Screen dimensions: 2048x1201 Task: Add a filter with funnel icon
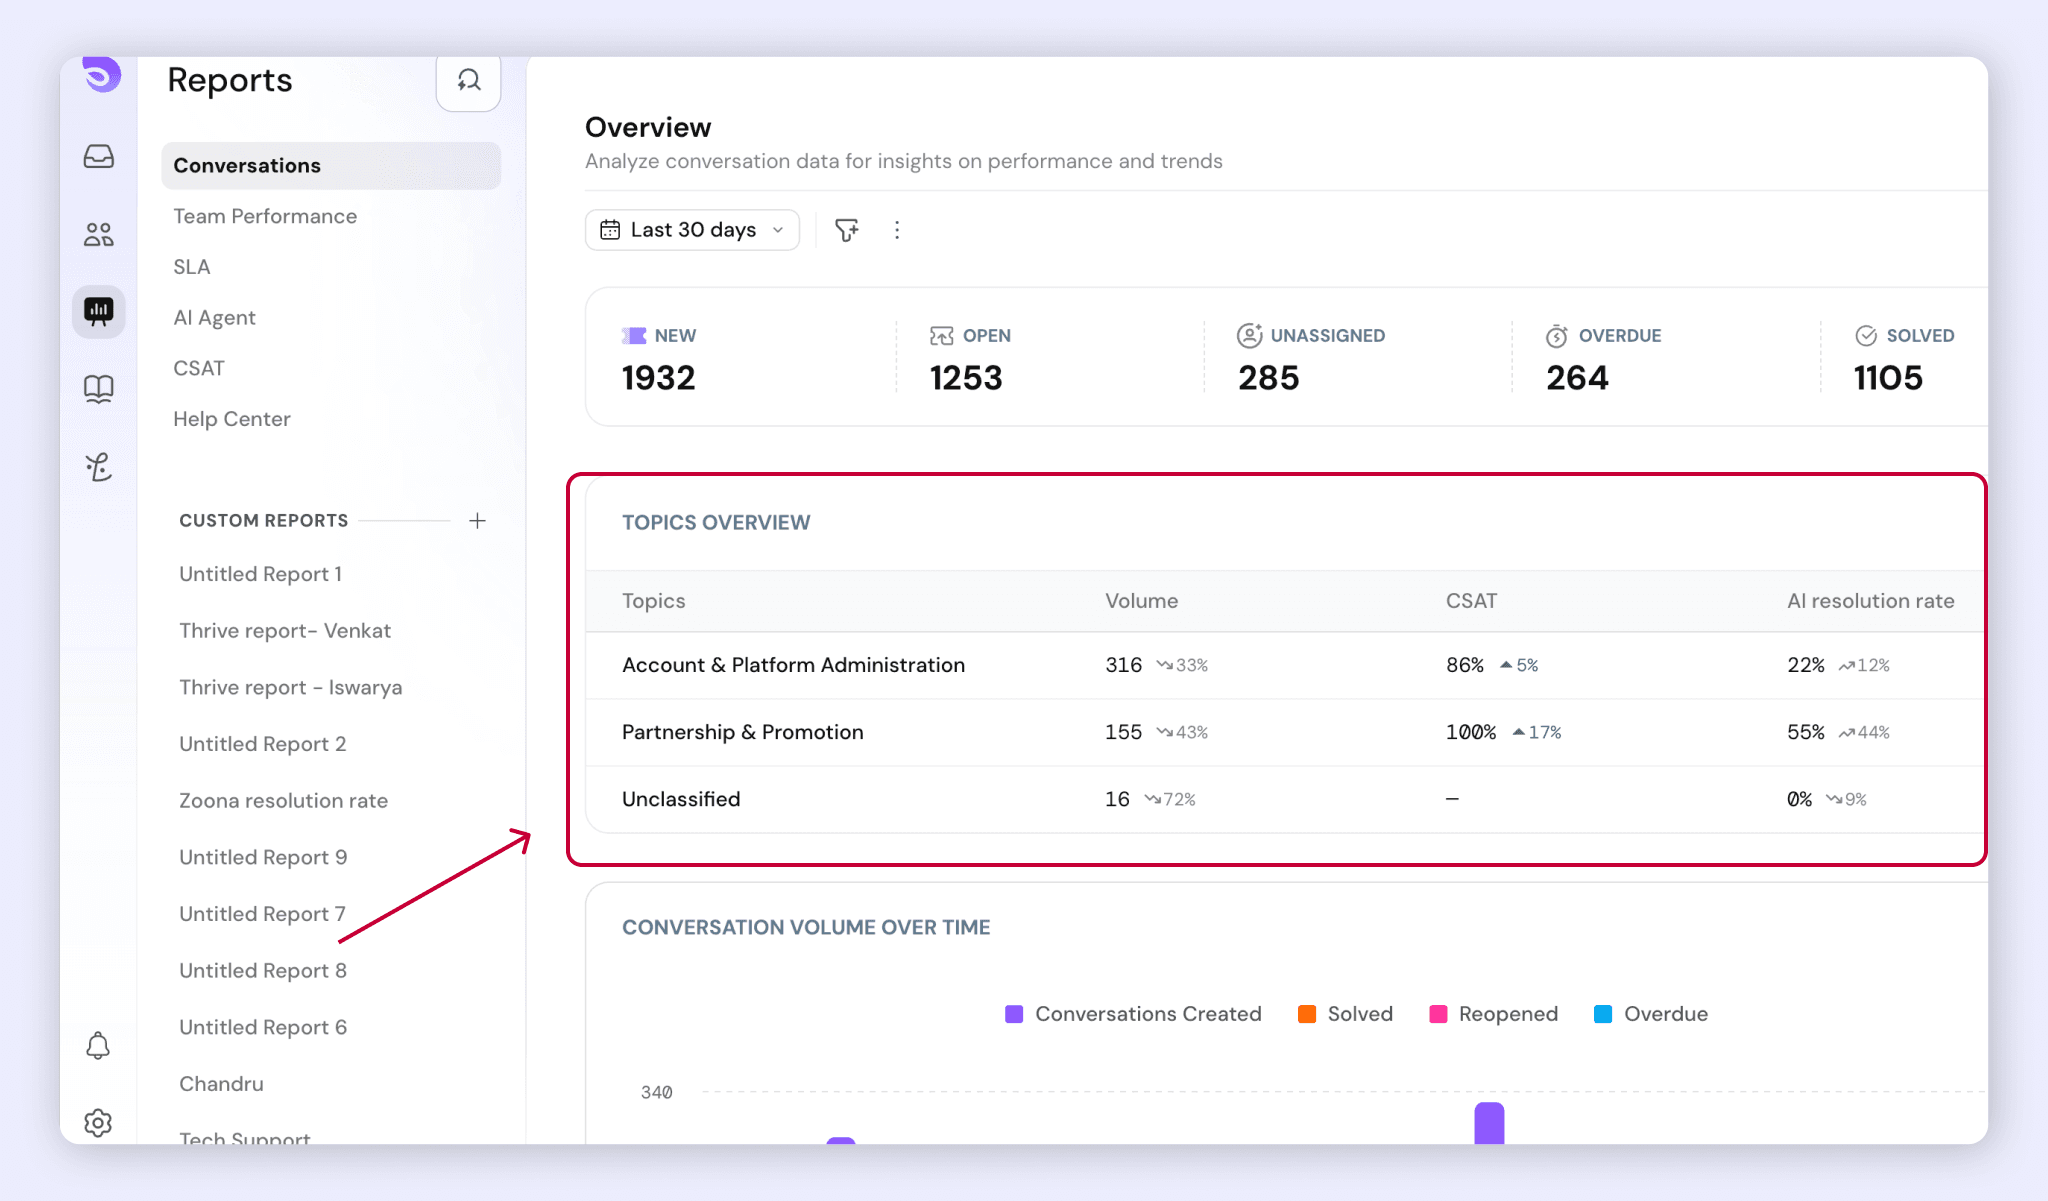point(847,230)
